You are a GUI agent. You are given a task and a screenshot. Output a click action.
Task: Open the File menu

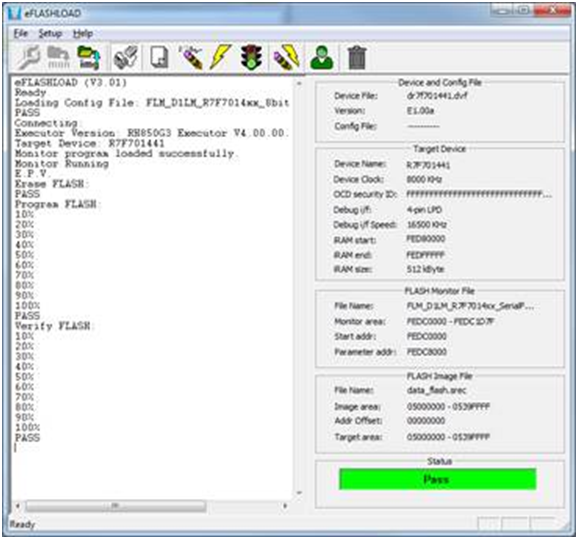(x=21, y=34)
